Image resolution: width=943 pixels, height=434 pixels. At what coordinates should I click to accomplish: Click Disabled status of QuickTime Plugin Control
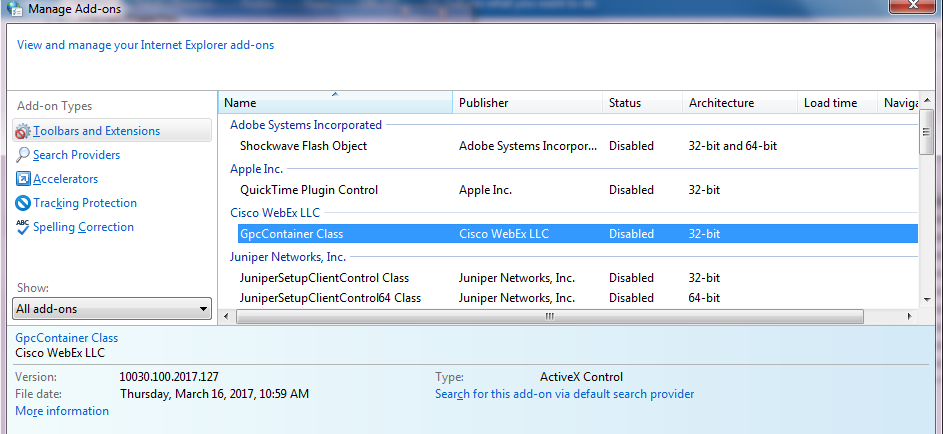pos(631,190)
